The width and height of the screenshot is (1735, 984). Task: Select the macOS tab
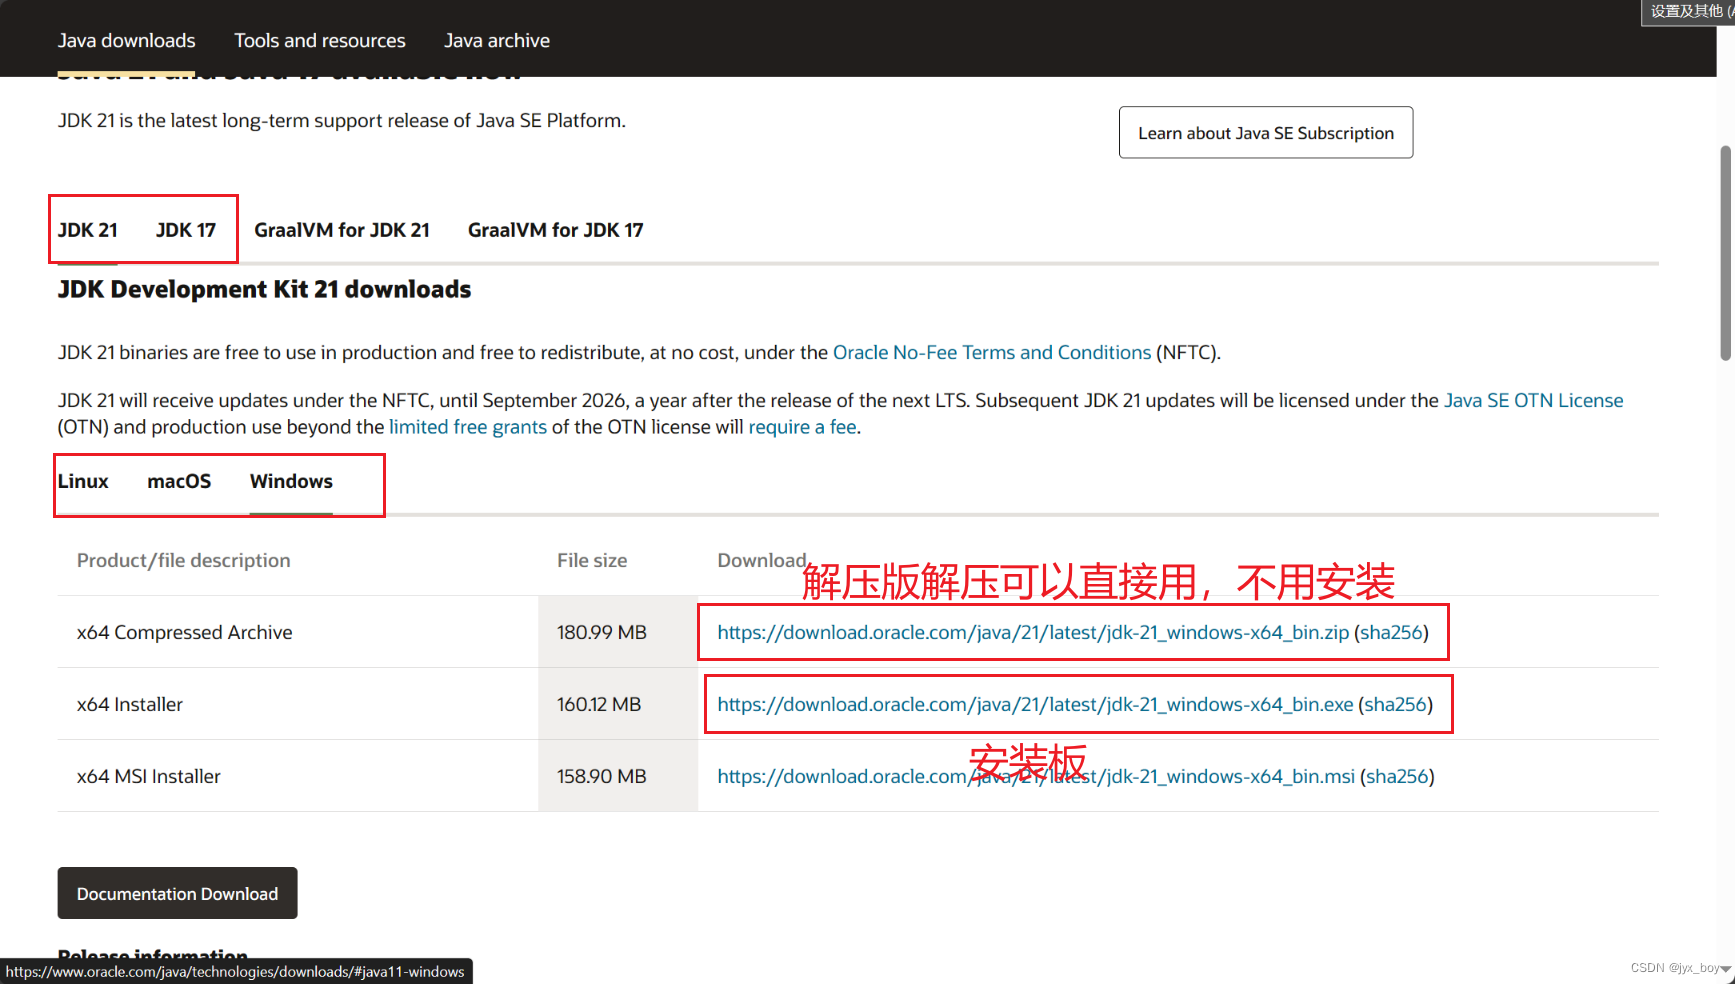[179, 481]
